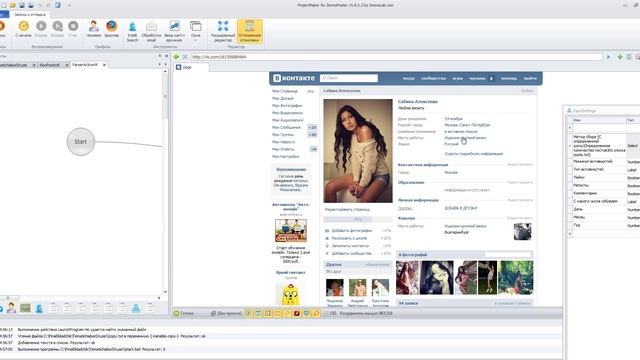640x360 pixels.
Task: Click "Добавить фотографии" suggestion
Action: [x=352, y=231]
